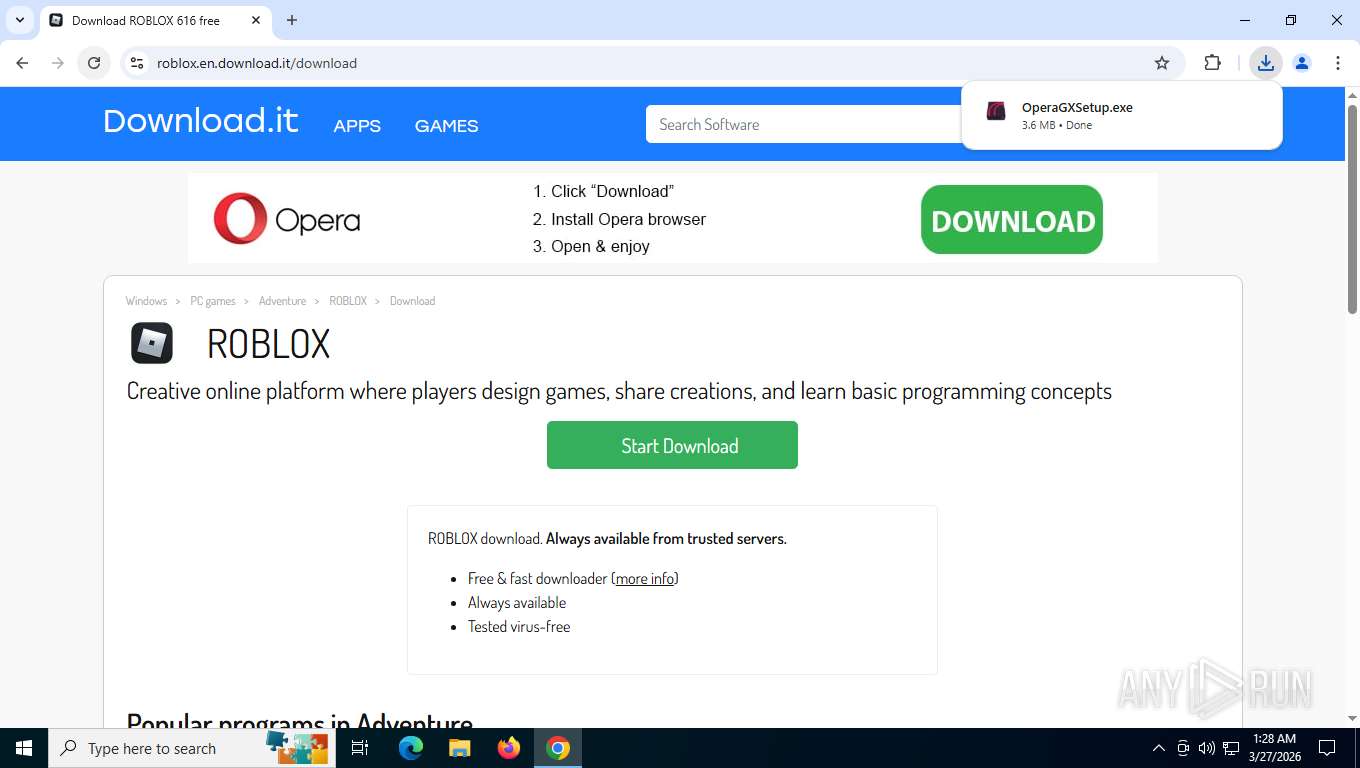The image size is (1360, 768).
Task: Click the Tested virus-free list item
Action: click(519, 627)
